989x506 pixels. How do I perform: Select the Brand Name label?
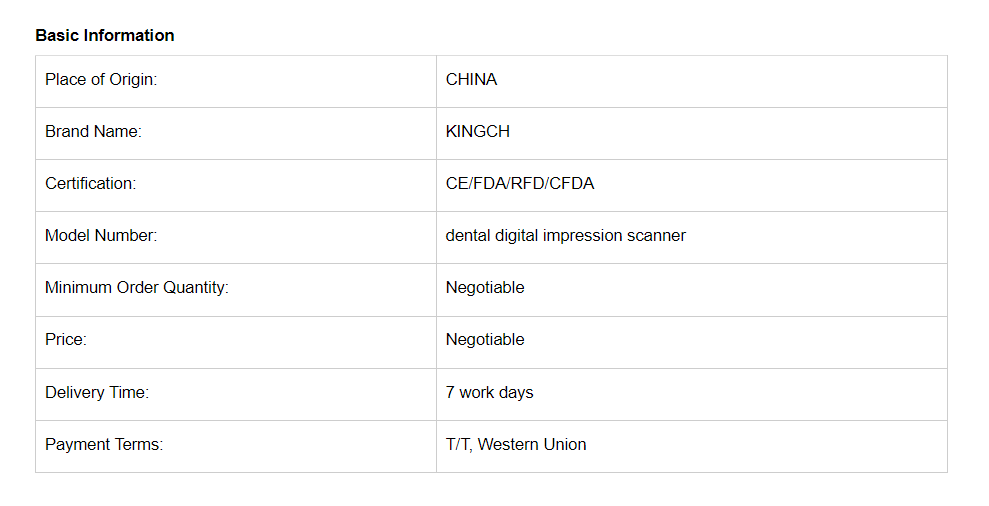click(x=93, y=131)
